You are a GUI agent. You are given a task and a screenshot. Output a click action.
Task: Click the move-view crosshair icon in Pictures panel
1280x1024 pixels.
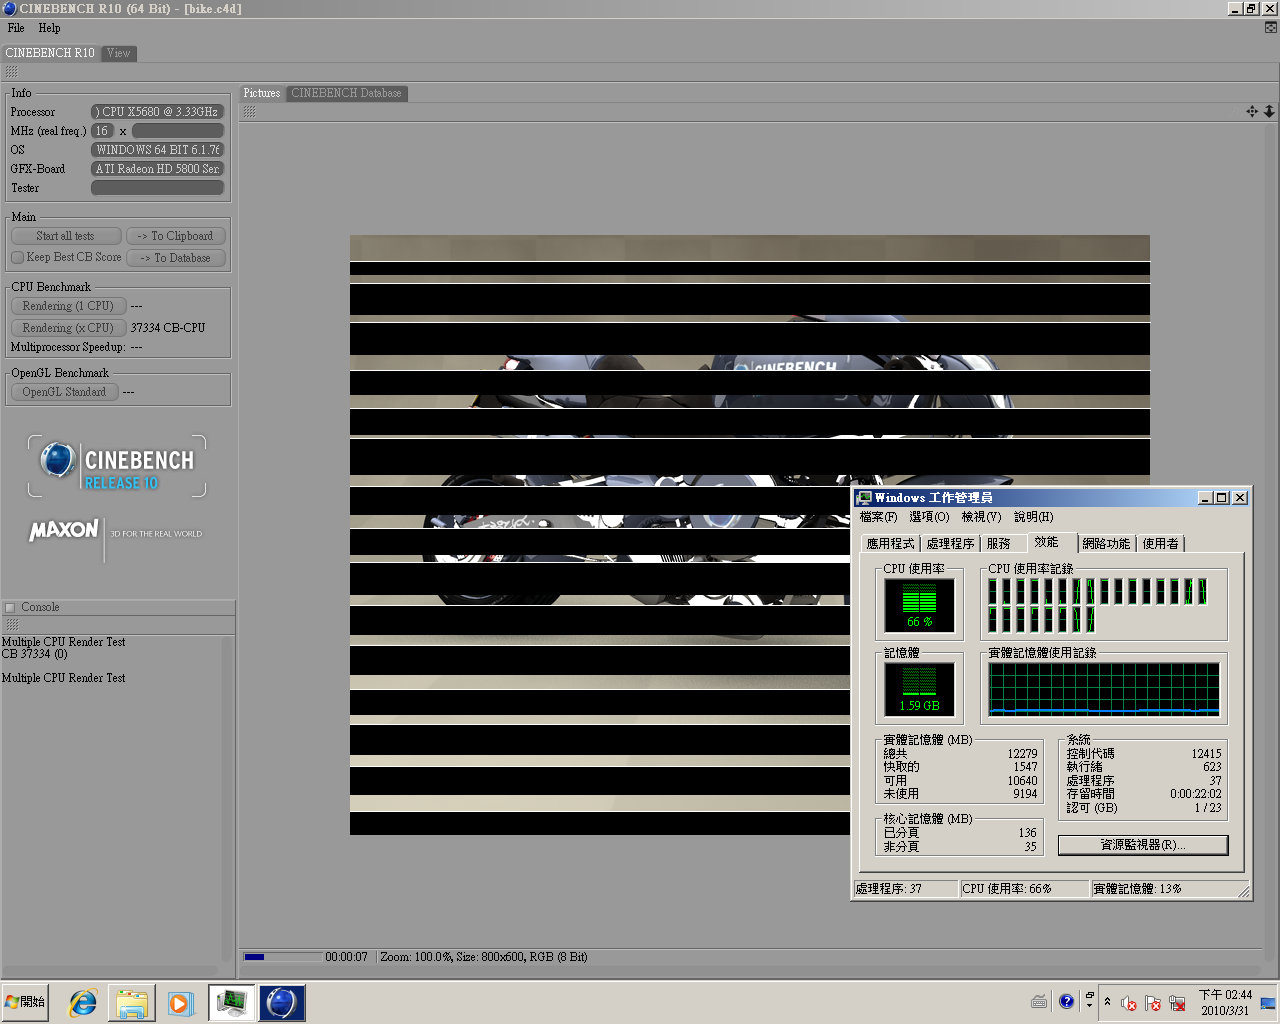click(x=1252, y=111)
